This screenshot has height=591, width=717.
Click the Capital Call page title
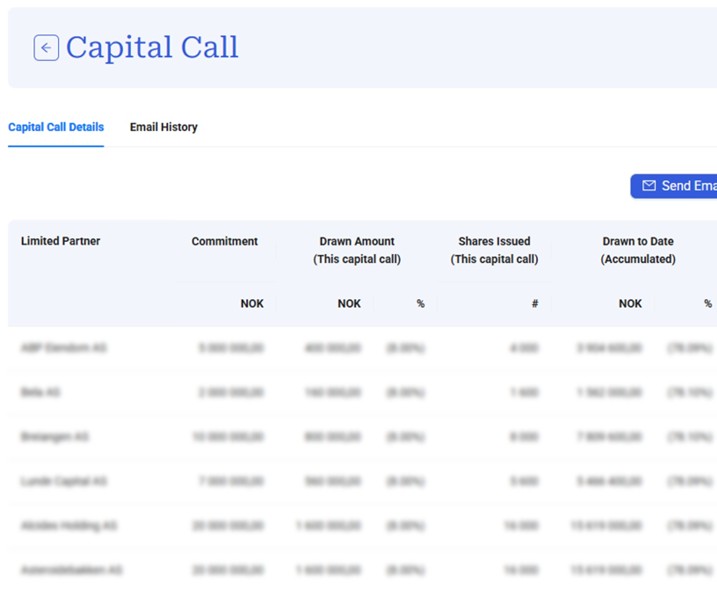point(152,48)
